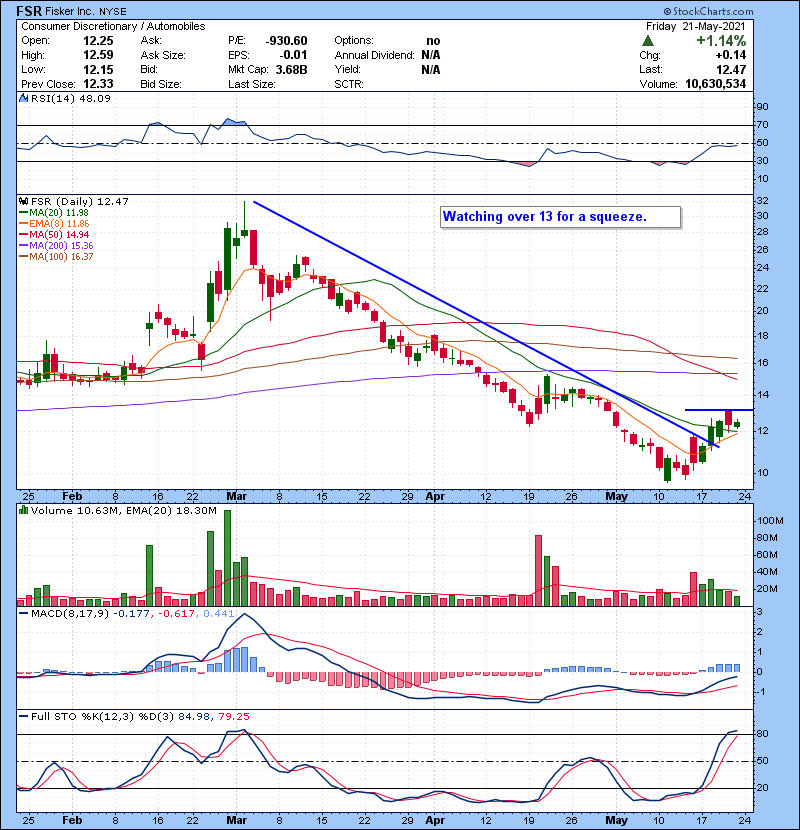
Task: Click the 32 label on price axis
Action: (x=762, y=201)
